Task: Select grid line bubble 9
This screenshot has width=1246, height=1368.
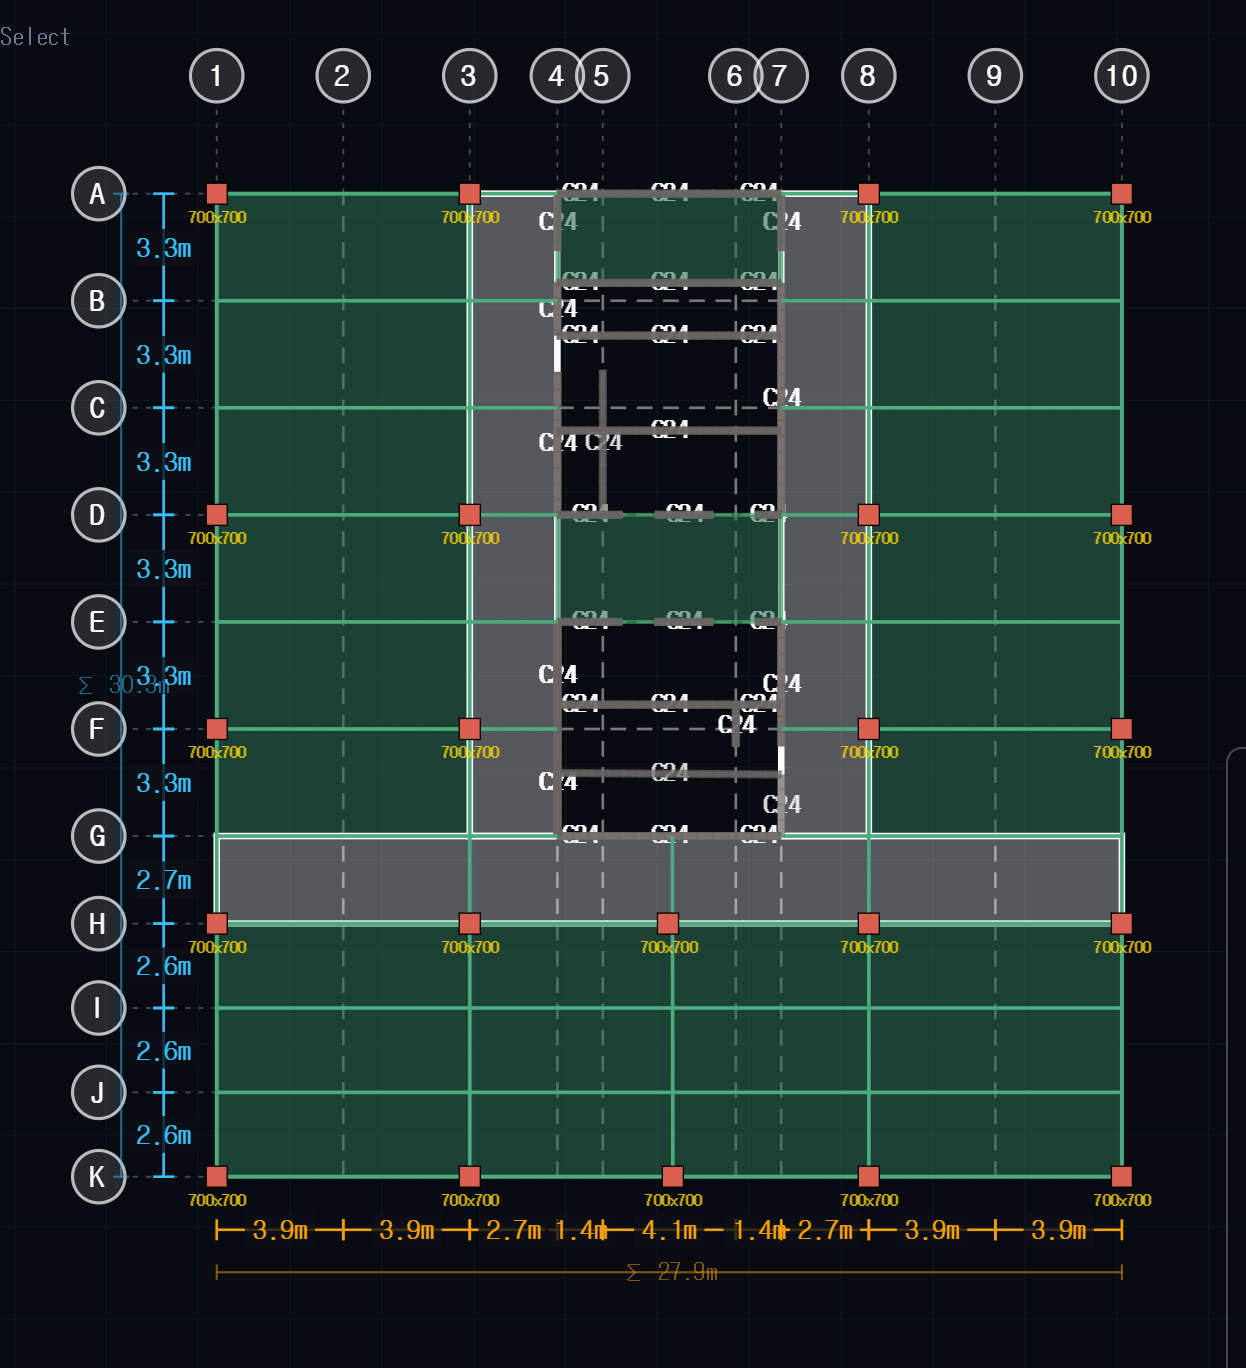Action: [x=995, y=76]
